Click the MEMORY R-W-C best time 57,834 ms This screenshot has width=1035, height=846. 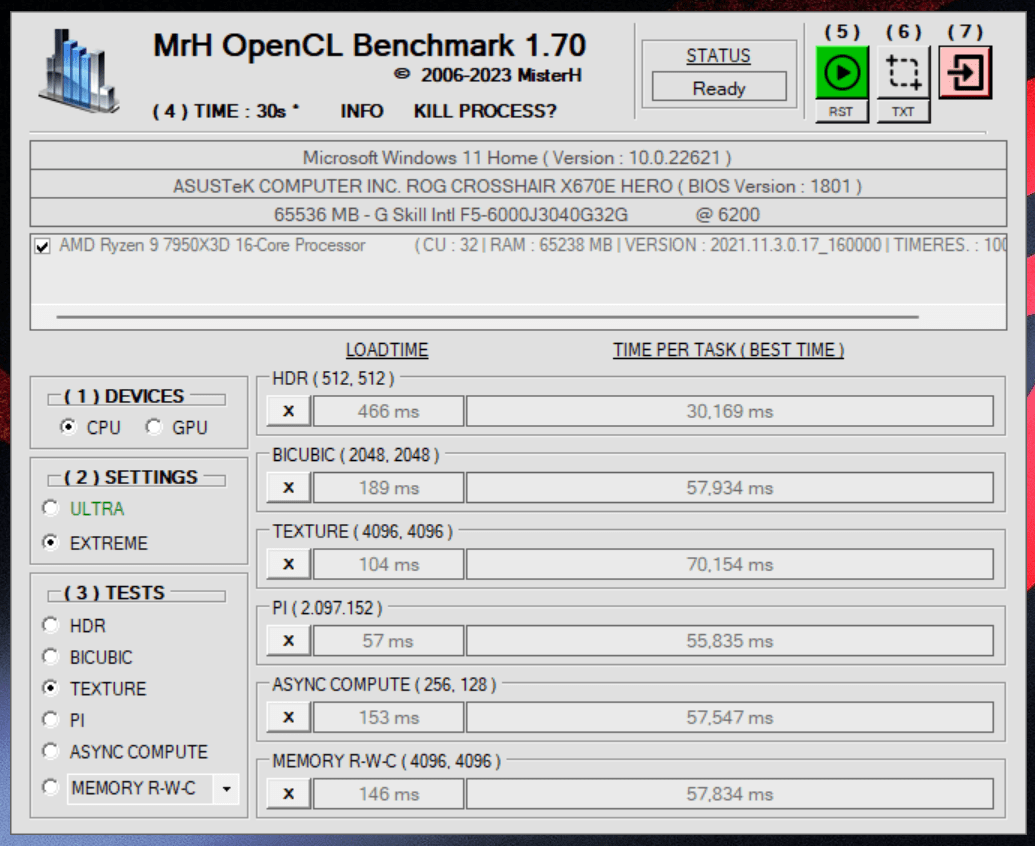[729, 794]
